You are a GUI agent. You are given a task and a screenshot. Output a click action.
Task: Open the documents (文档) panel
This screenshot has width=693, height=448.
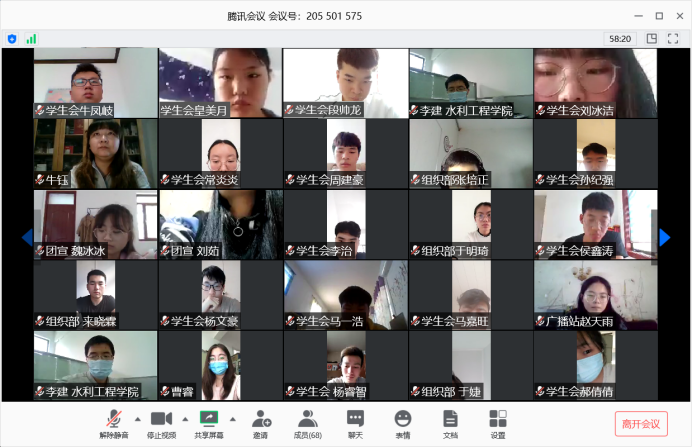click(450, 423)
